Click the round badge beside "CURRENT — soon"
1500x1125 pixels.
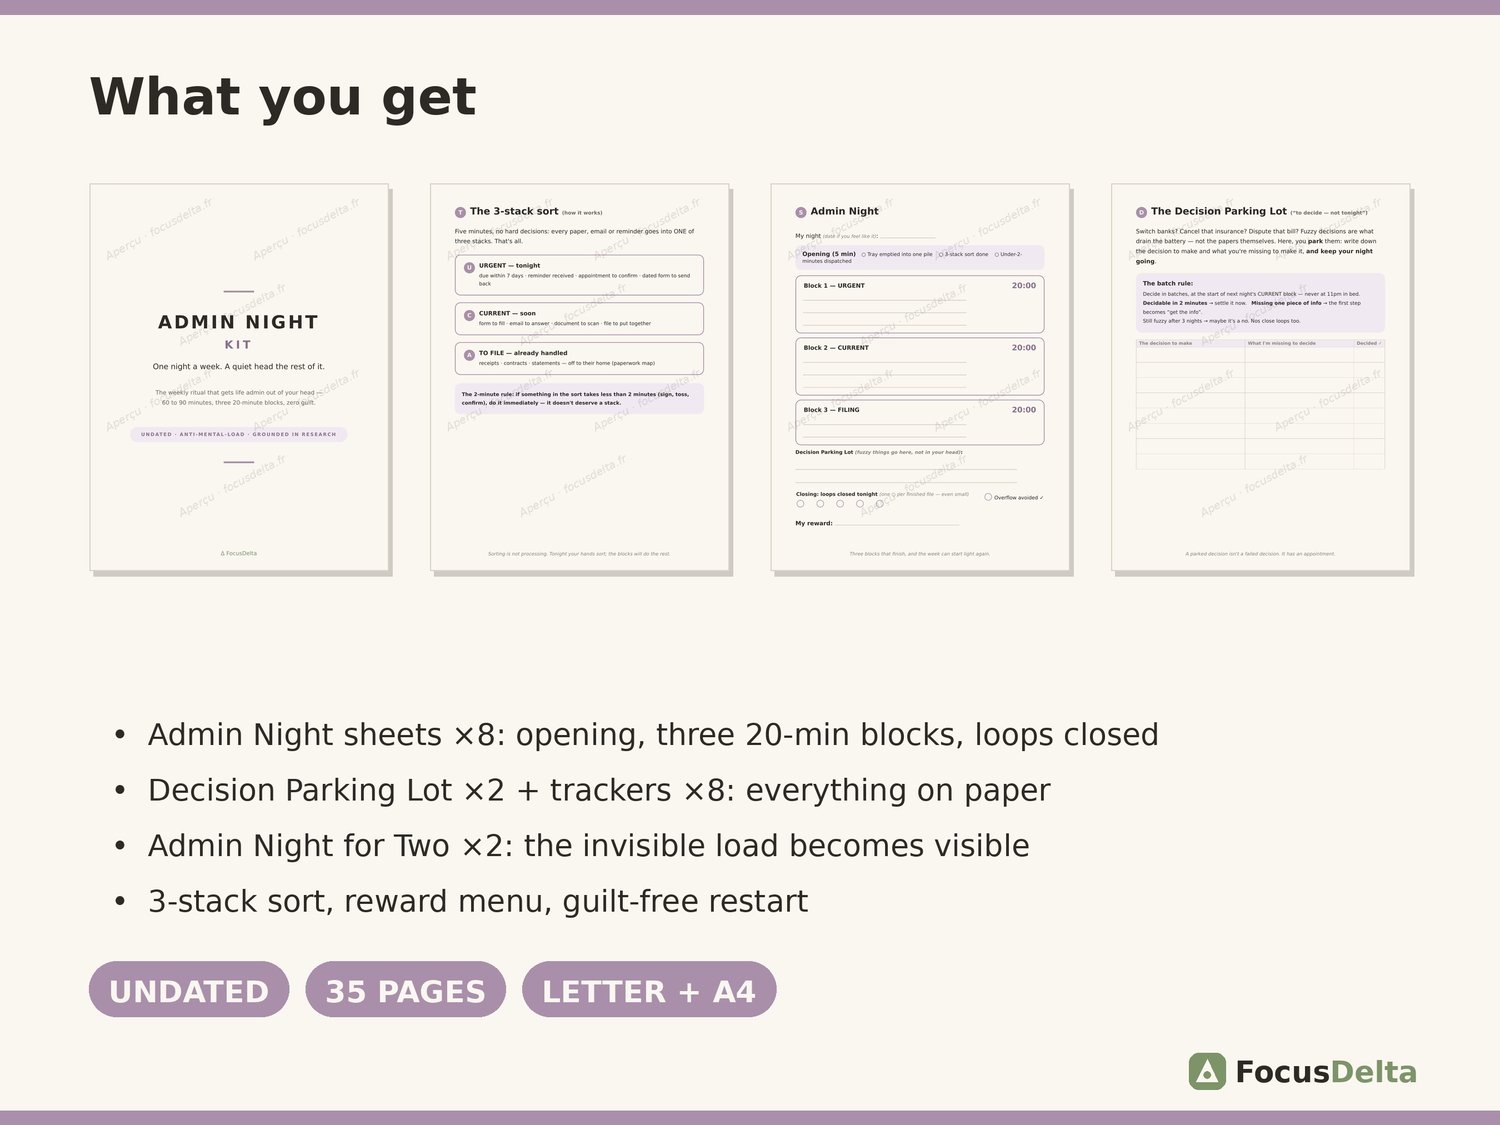tap(469, 315)
